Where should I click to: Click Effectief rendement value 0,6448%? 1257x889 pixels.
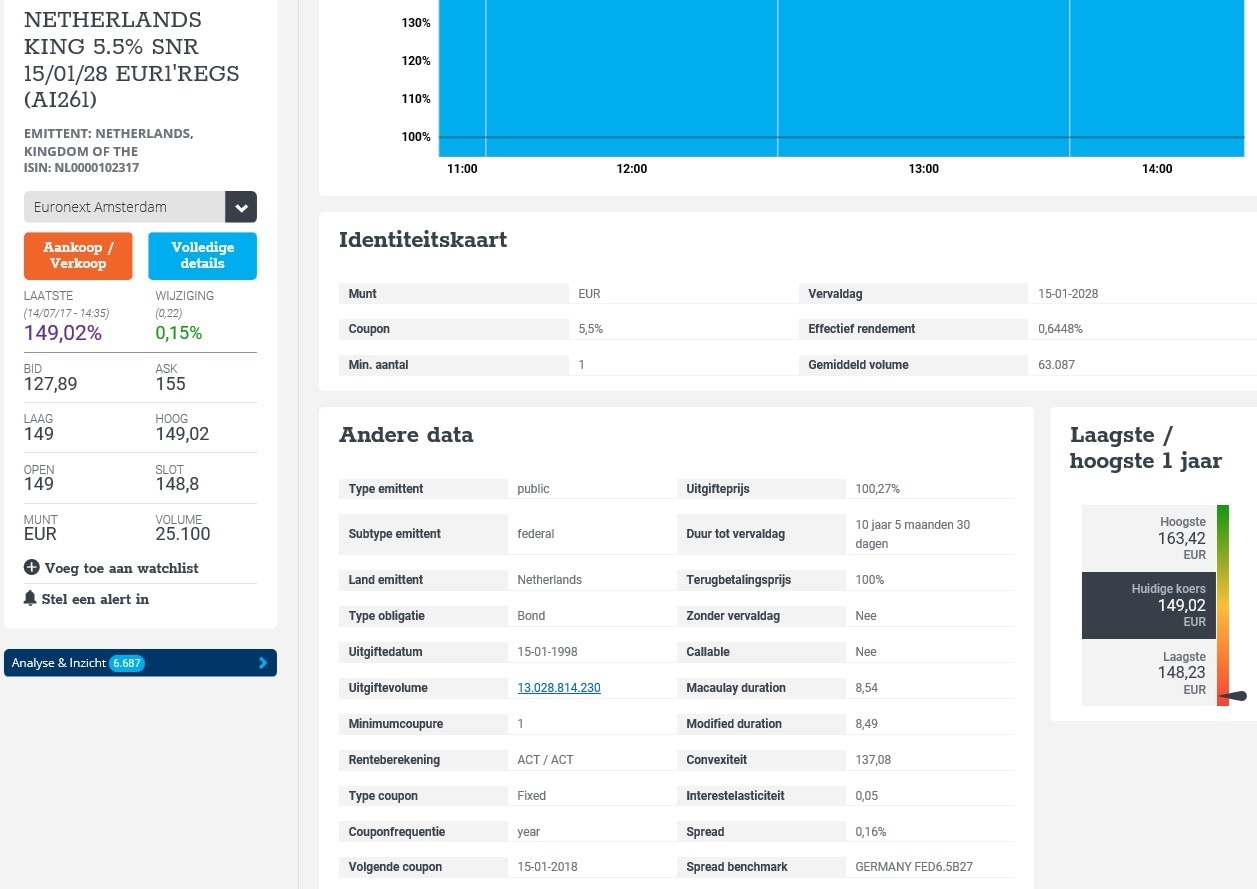point(1060,329)
